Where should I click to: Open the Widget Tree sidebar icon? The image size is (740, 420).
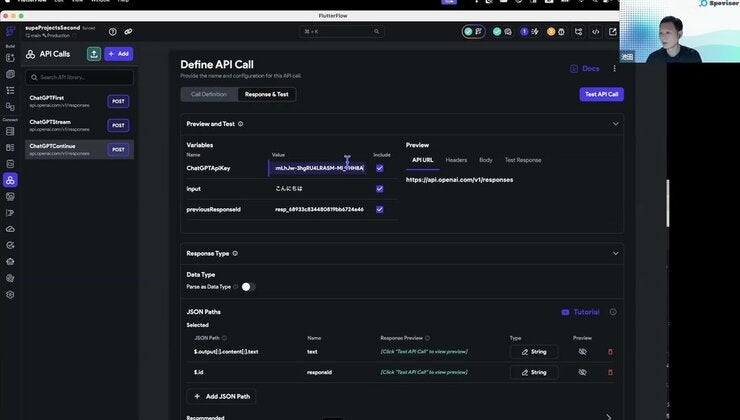(10, 90)
